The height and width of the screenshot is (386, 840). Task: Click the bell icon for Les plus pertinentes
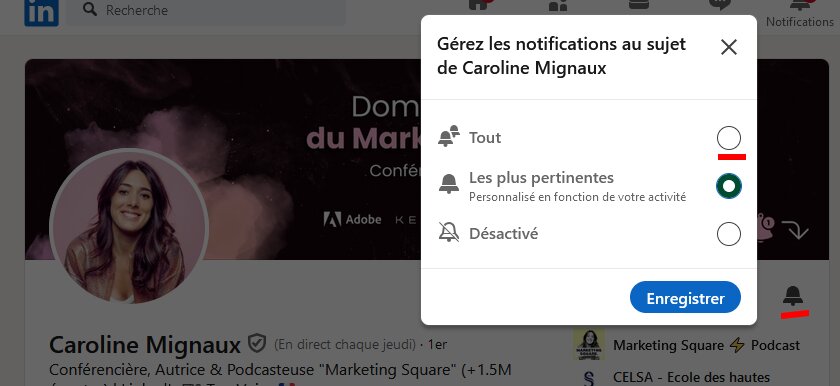(x=449, y=184)
